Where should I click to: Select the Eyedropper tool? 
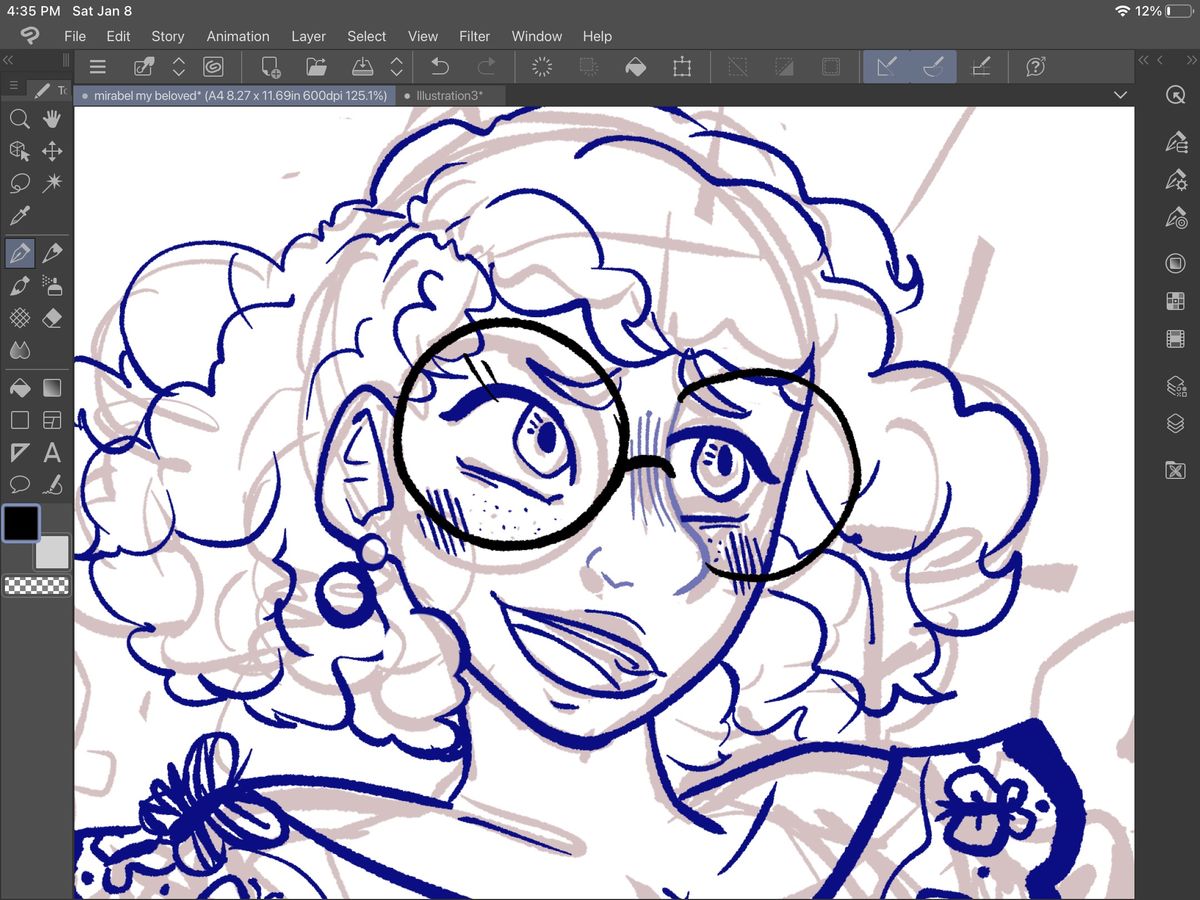click(19, 216)
